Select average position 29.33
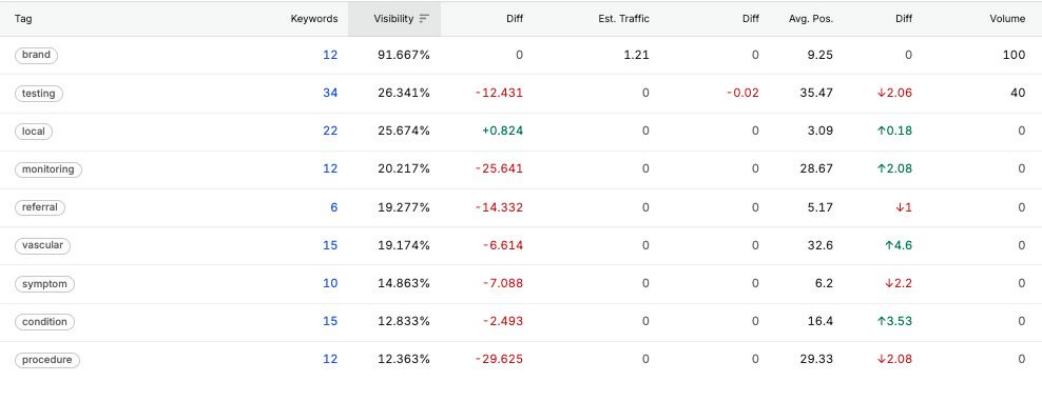This screenshot has height=395, width=1042. pos(817,359)
